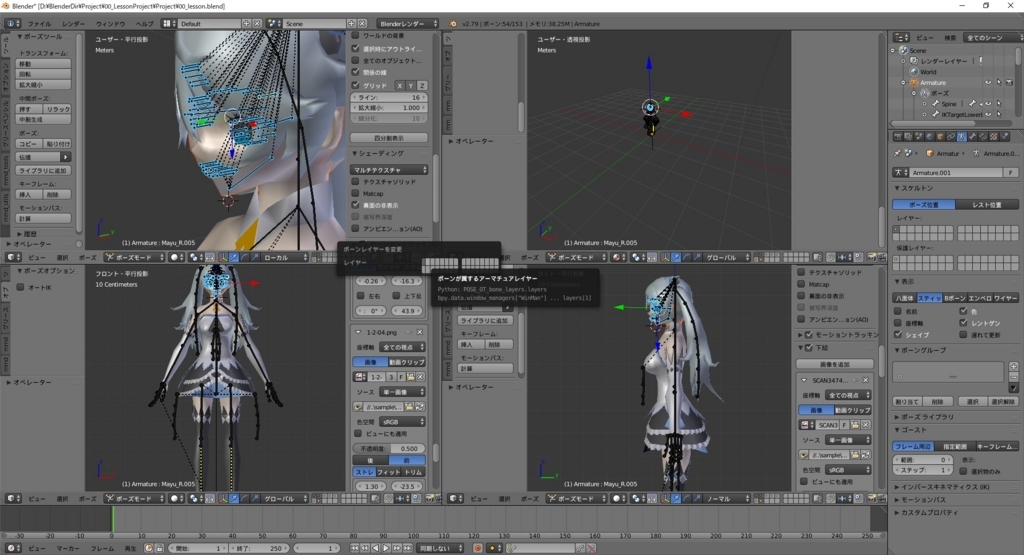
Task: Enable the オートIK checkbox
Action: point(20,287)
